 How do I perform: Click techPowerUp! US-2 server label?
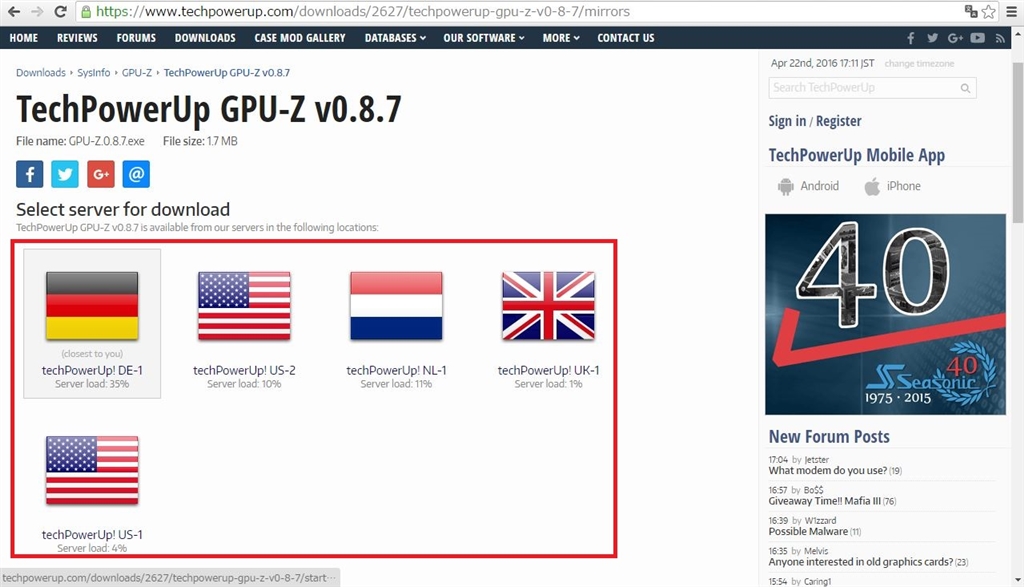pos(244,370)
